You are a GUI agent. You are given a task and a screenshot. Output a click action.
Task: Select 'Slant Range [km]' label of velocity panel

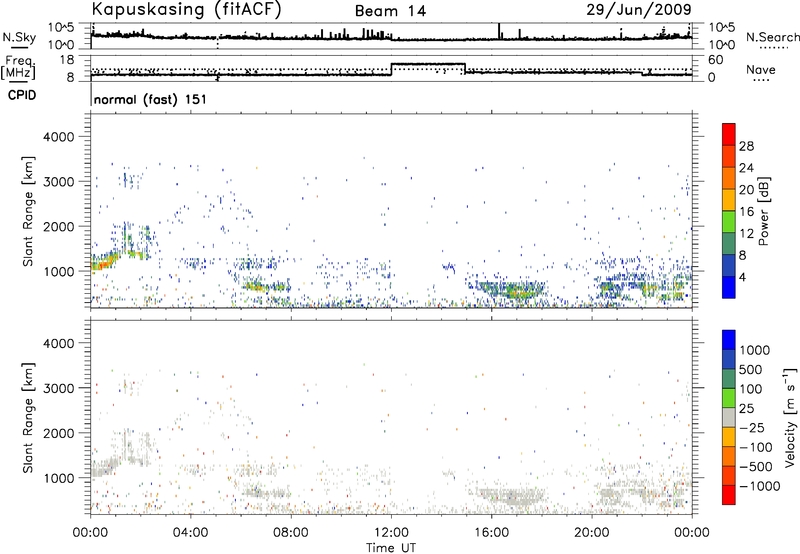[28, 417]
